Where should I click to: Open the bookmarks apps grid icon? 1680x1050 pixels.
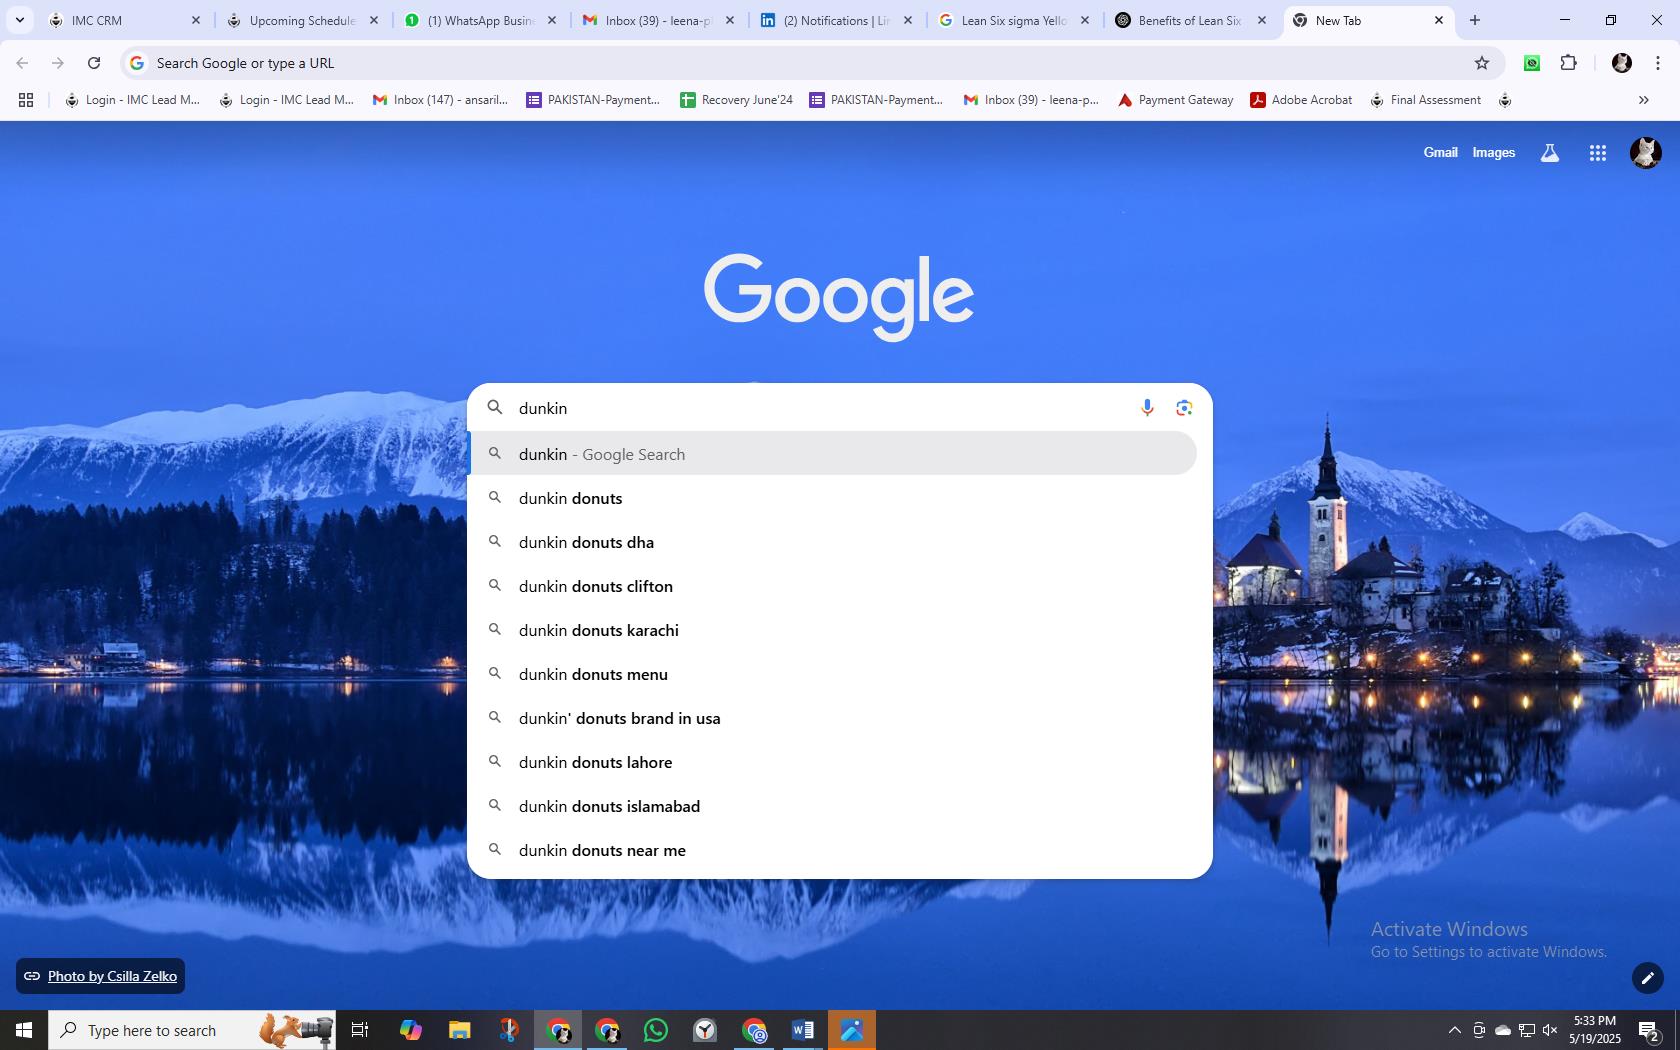point(26,100)
